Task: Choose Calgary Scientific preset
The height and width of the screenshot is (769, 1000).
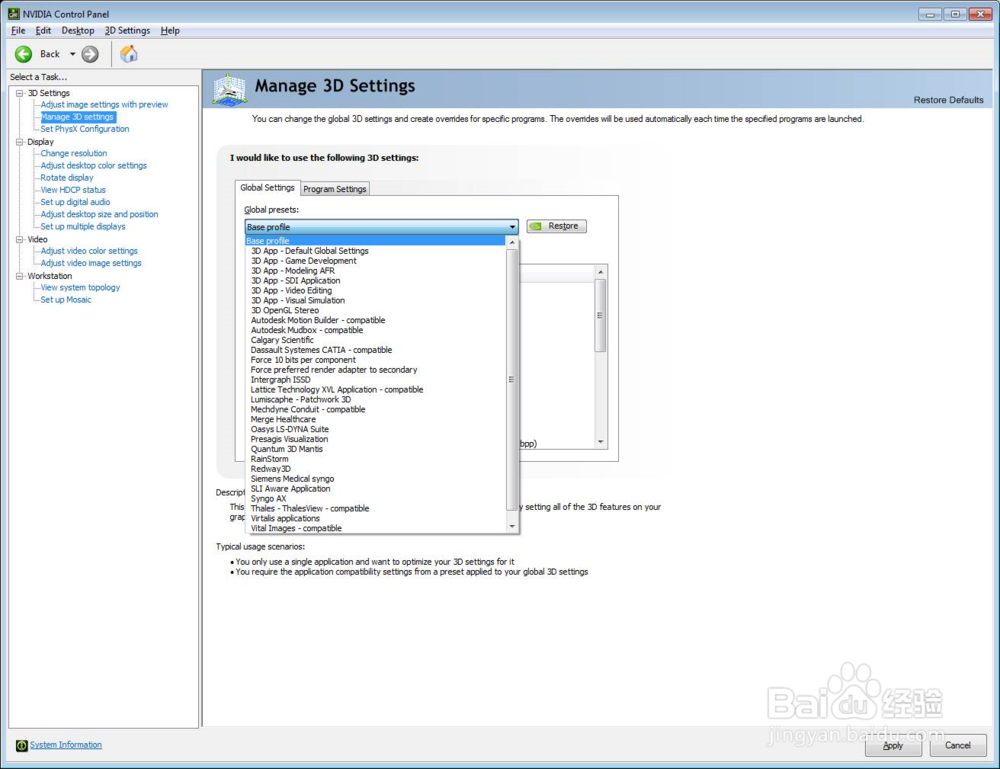Action: 282,340
